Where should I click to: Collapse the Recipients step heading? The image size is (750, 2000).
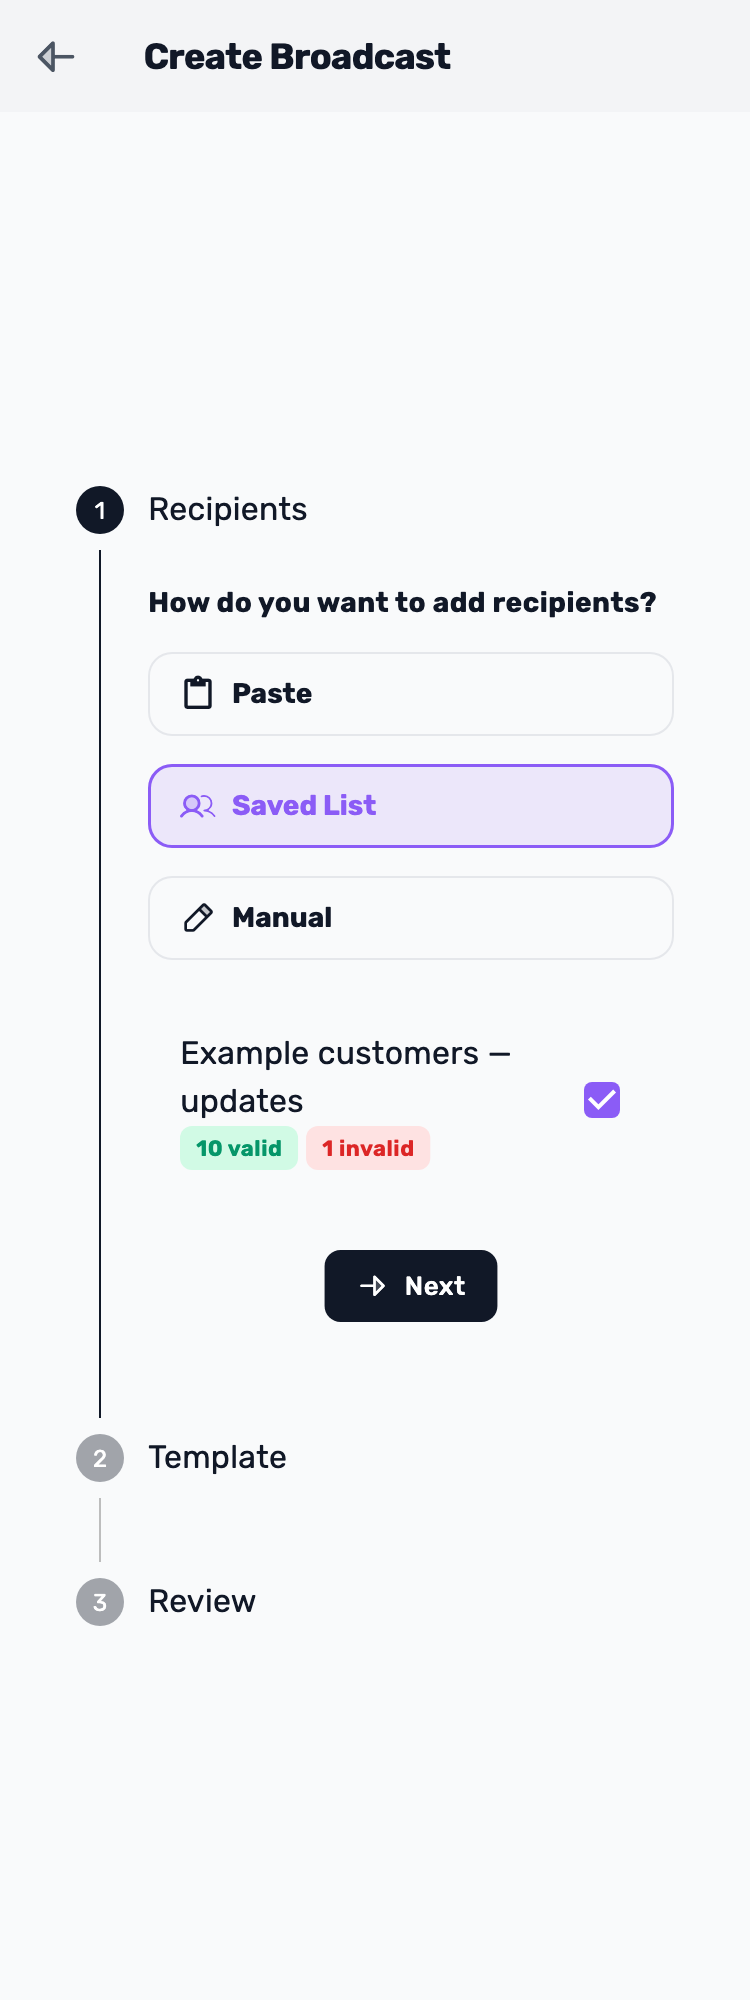click(228, 510)
